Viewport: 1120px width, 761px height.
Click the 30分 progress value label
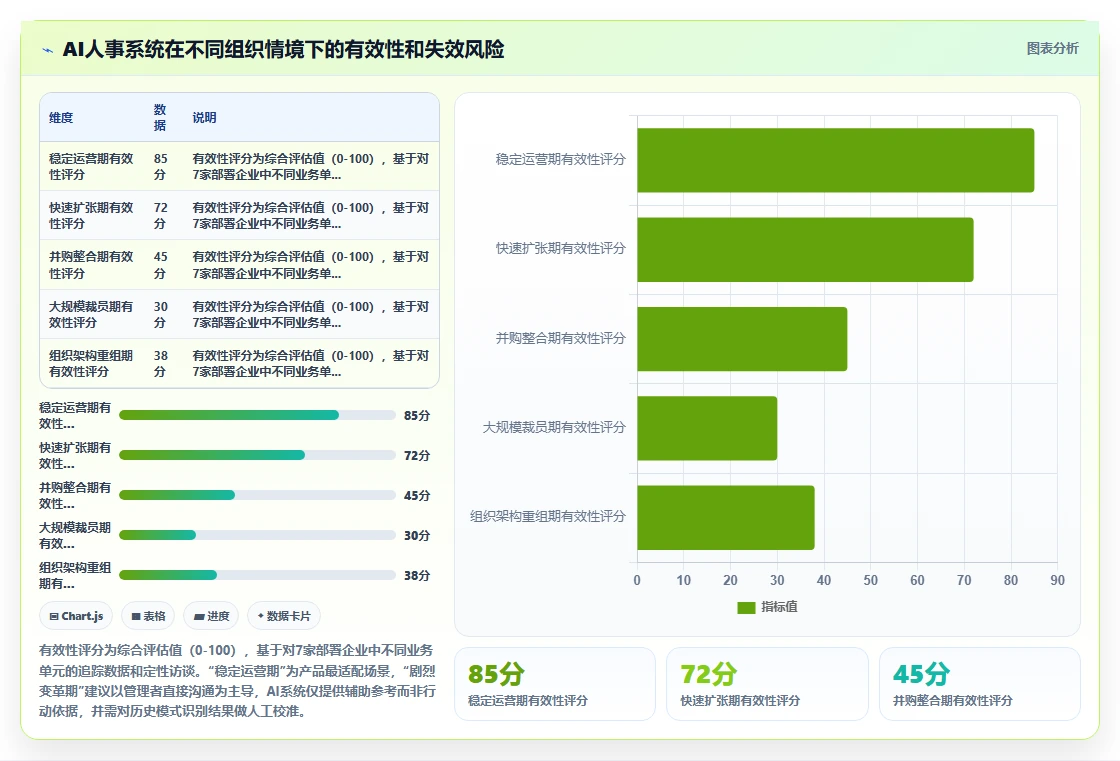point(417,535)
